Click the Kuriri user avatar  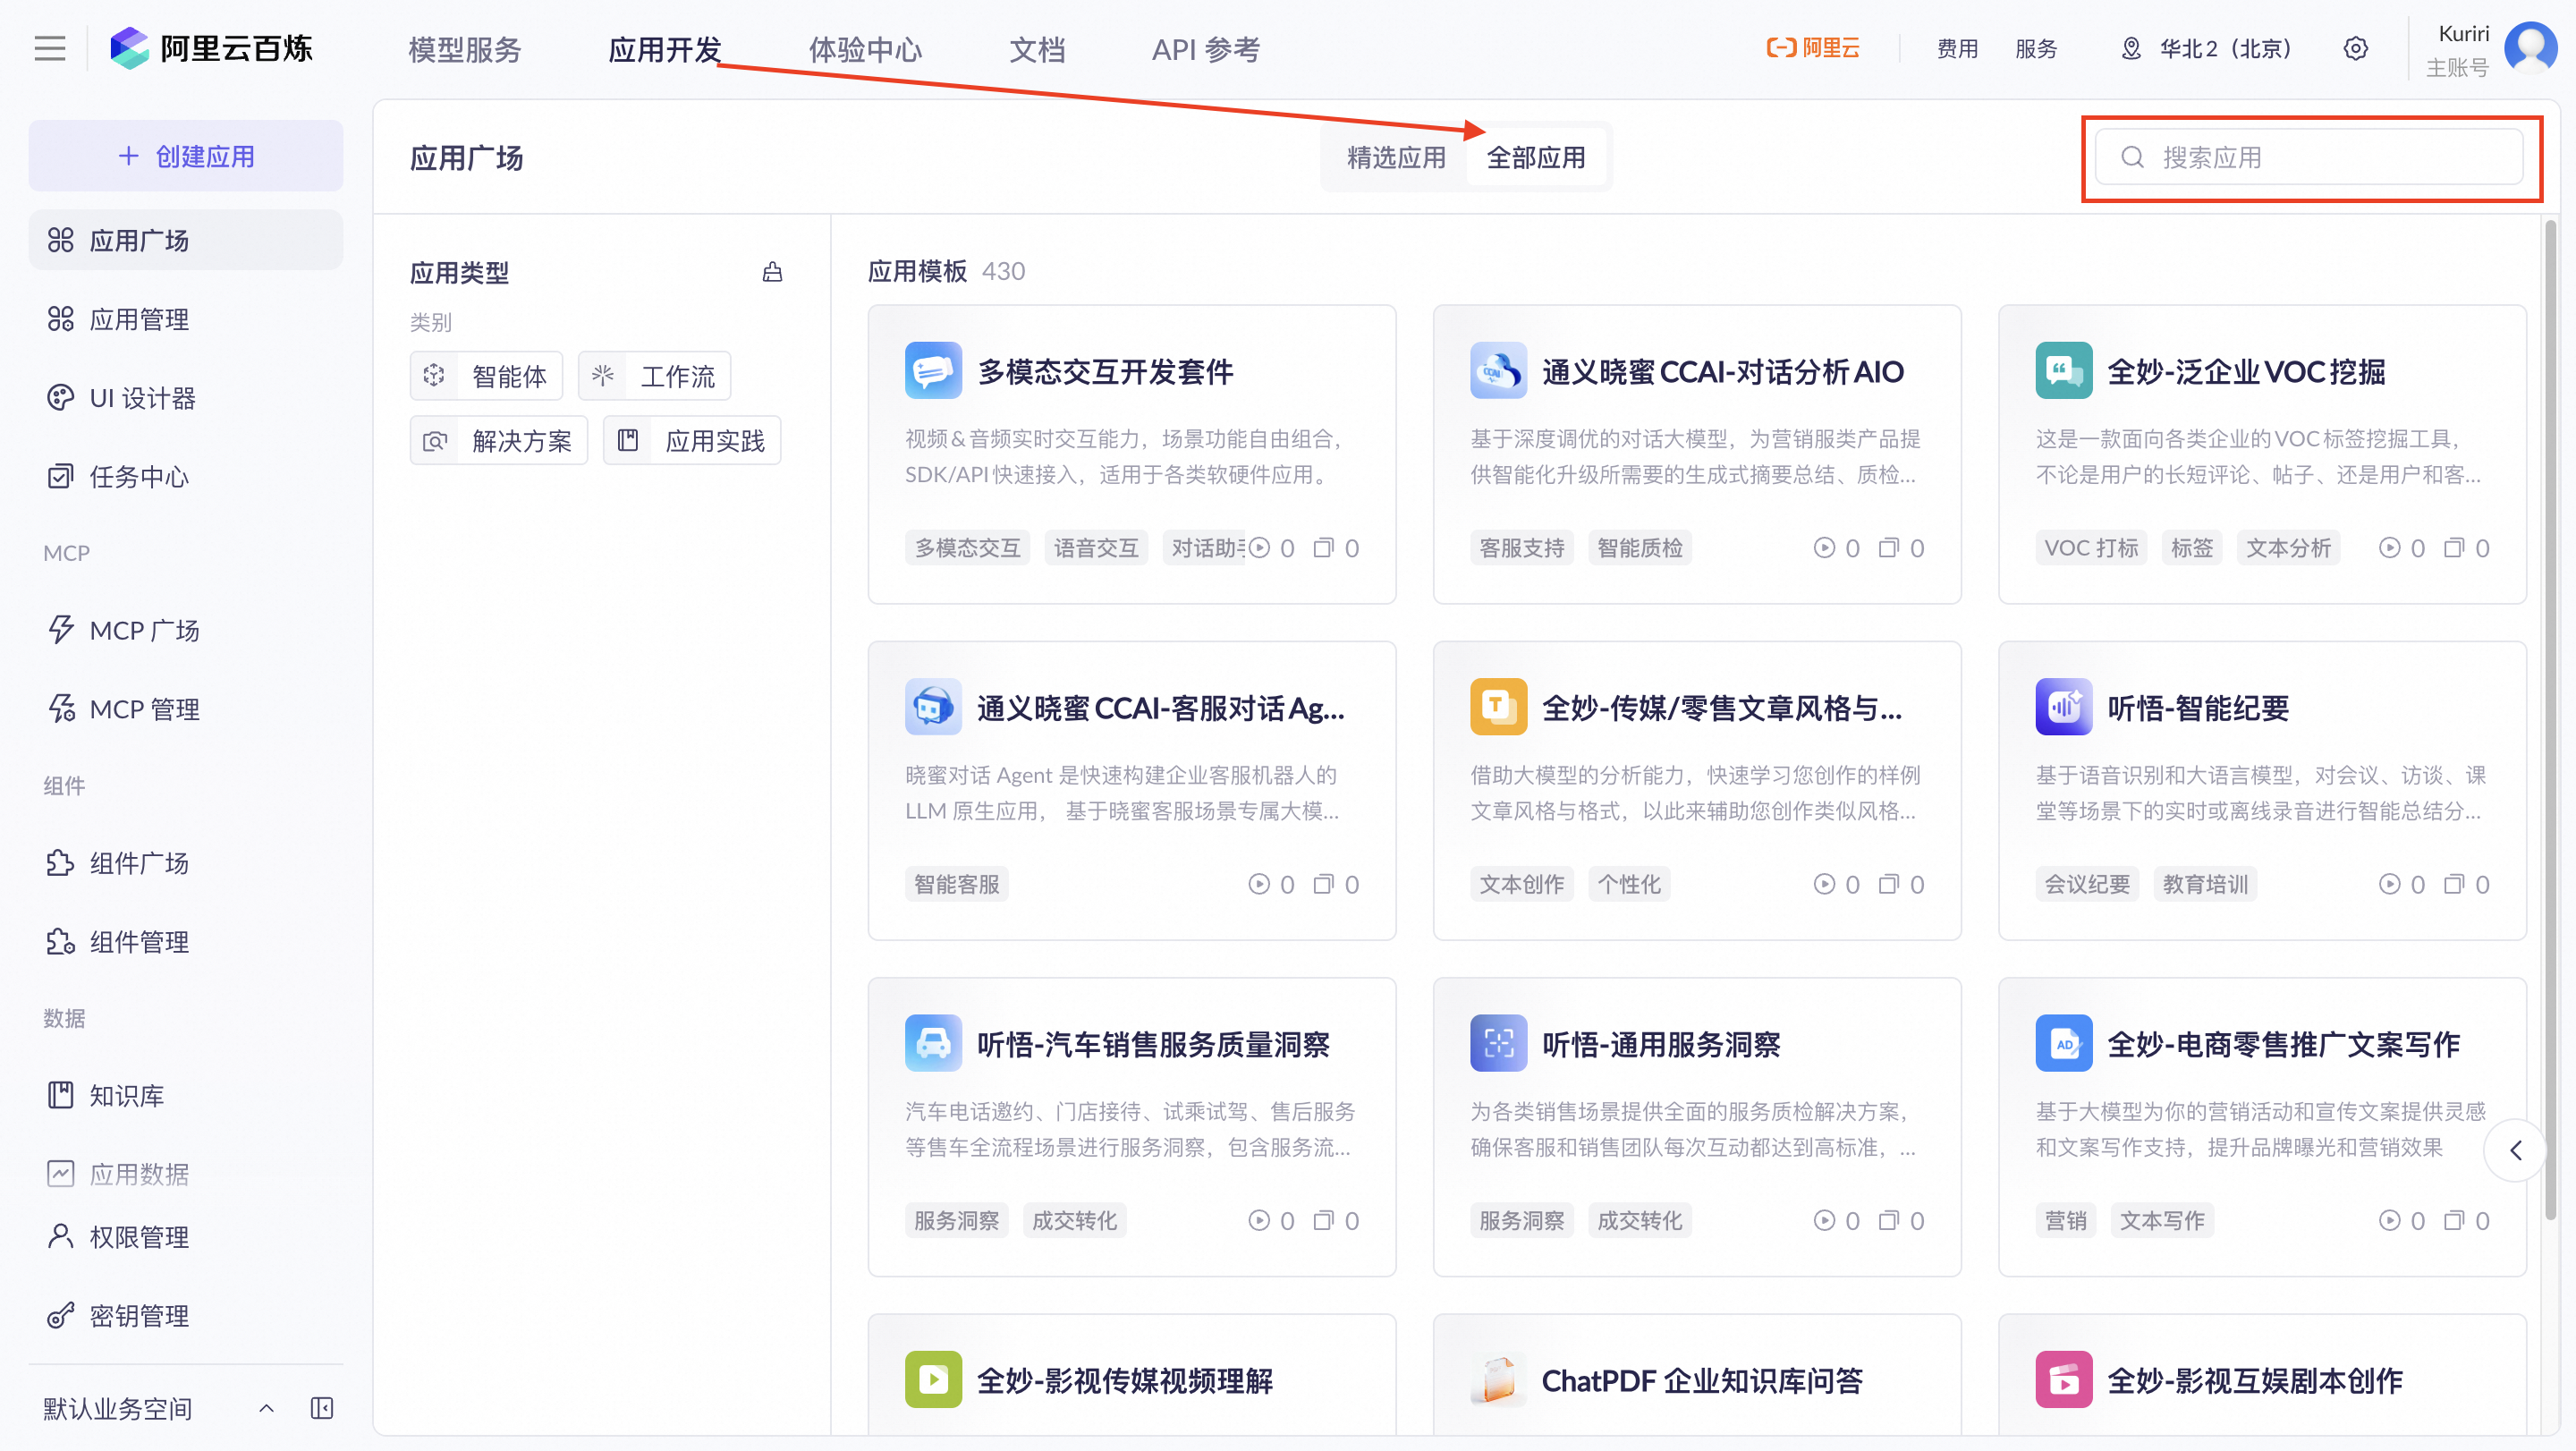2530,48
